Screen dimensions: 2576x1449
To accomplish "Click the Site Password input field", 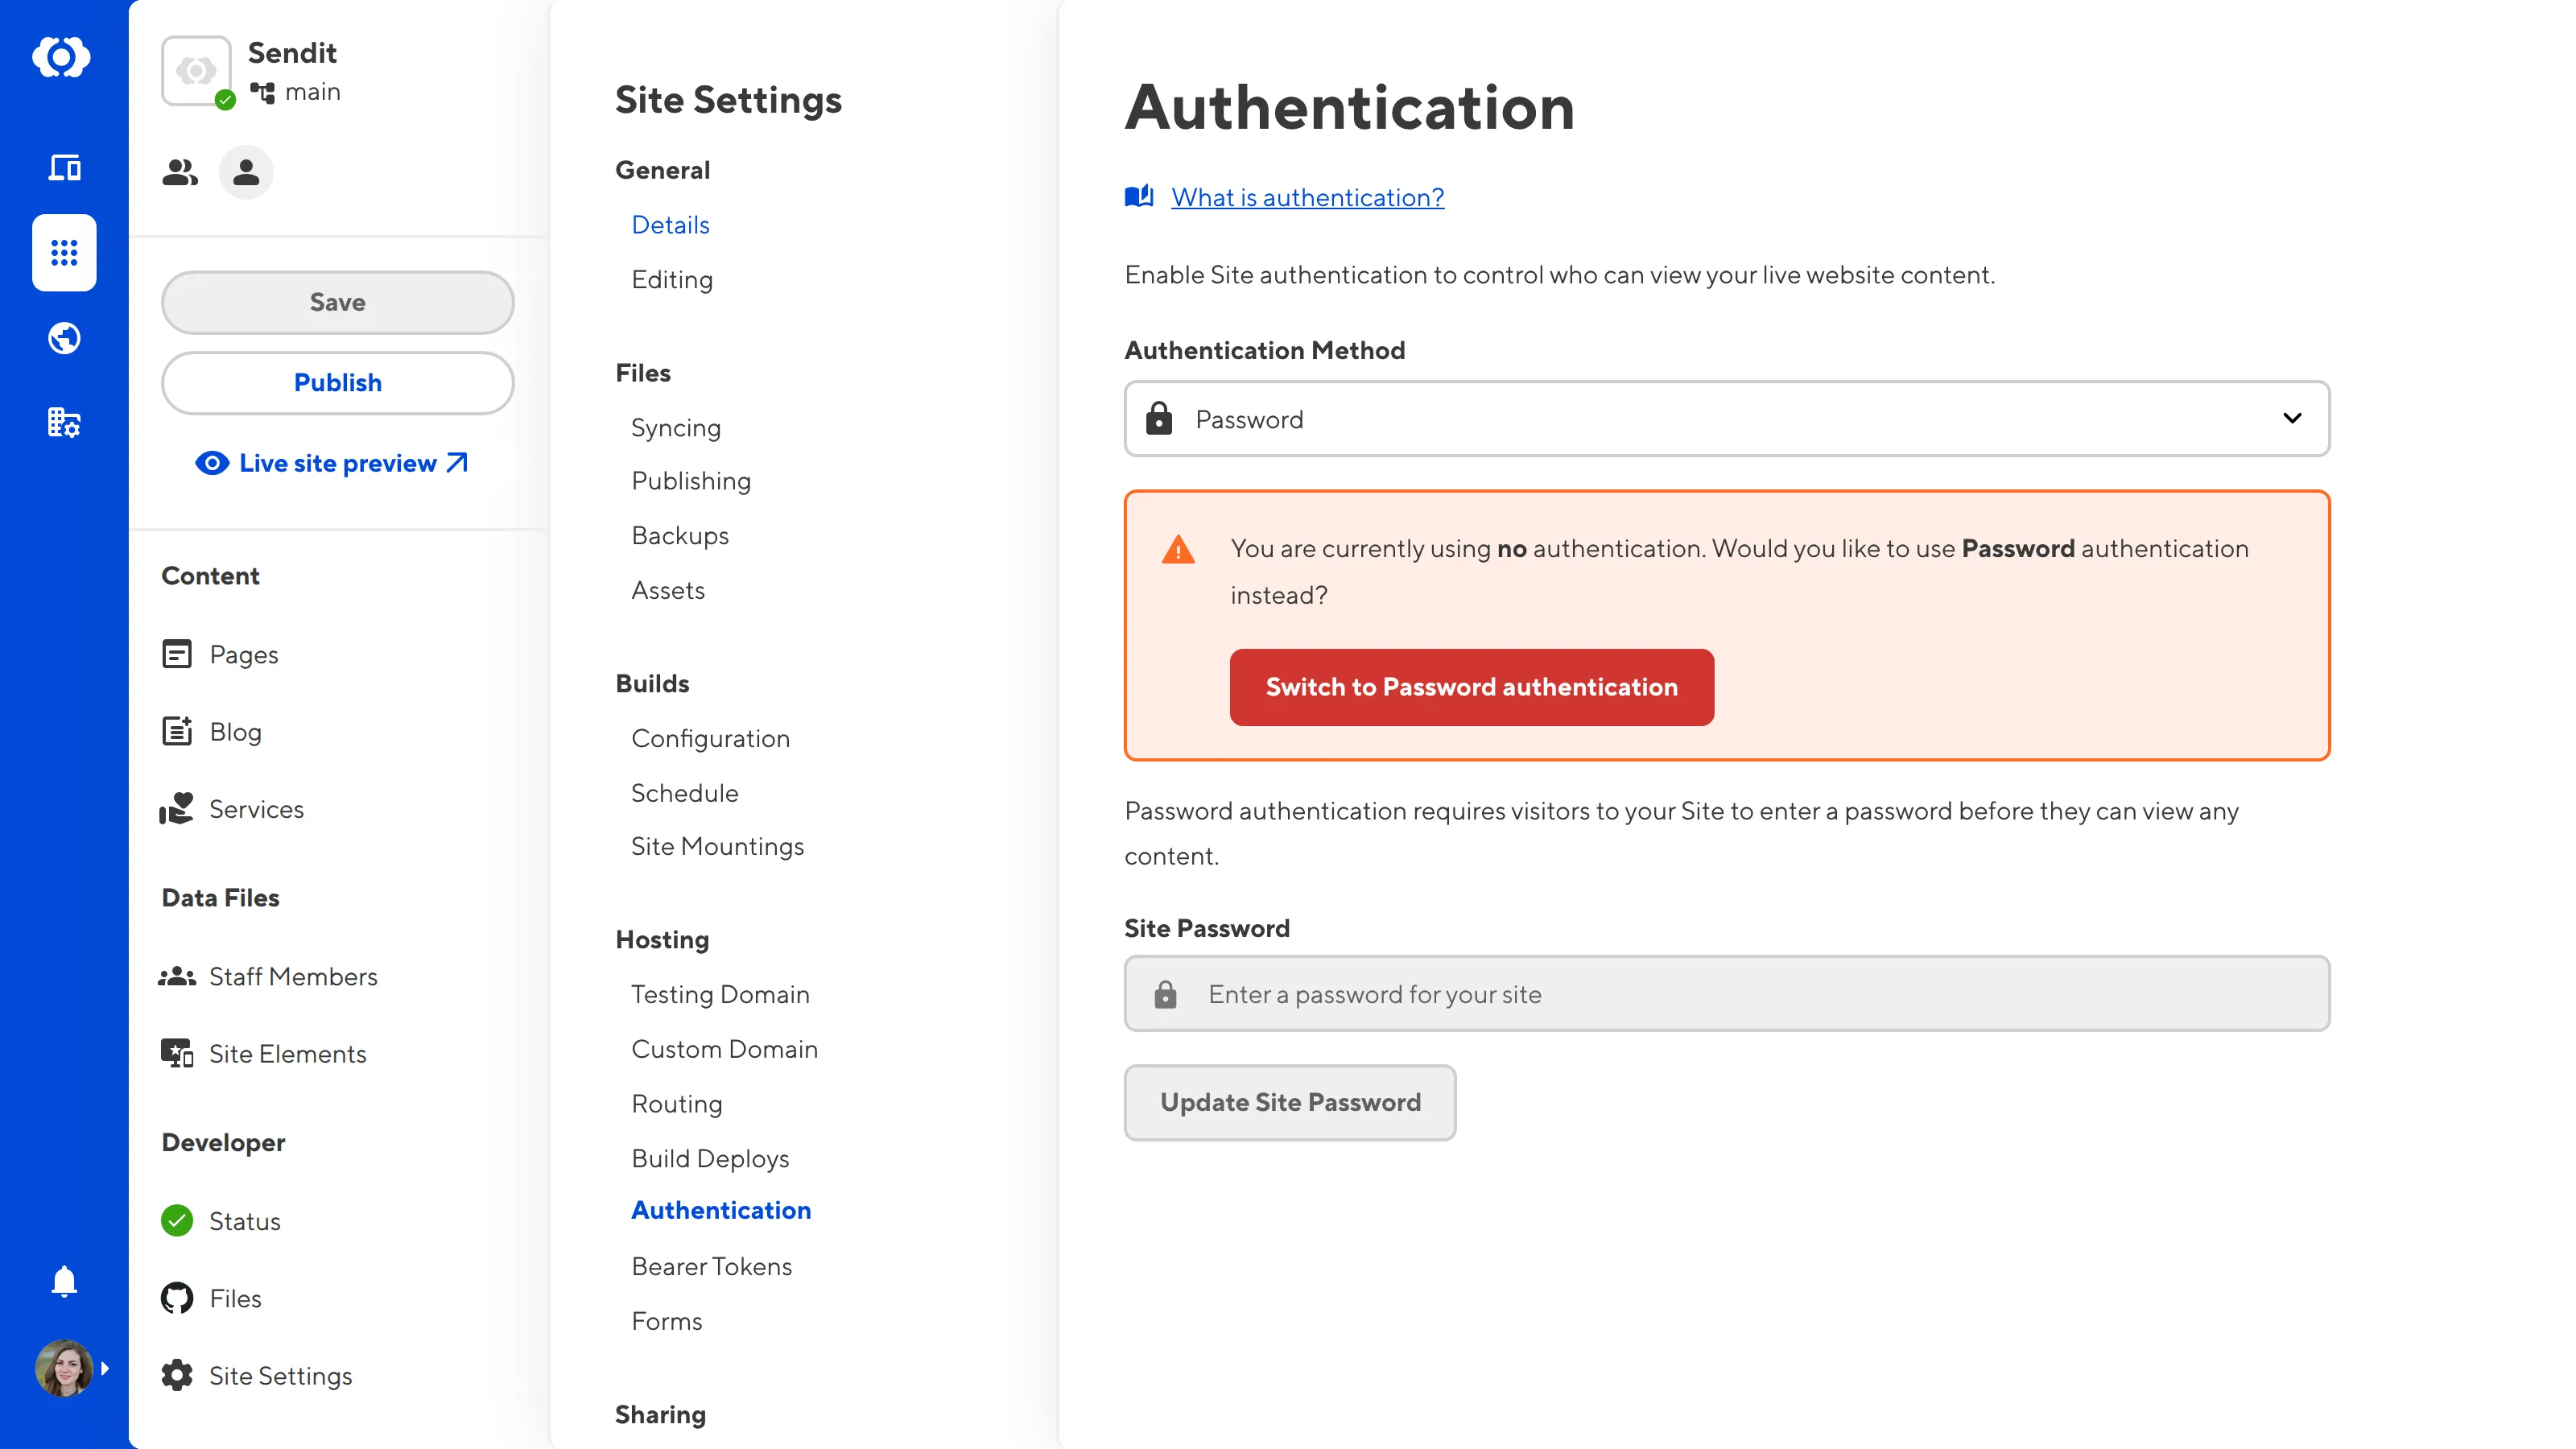I will 1725,994.
